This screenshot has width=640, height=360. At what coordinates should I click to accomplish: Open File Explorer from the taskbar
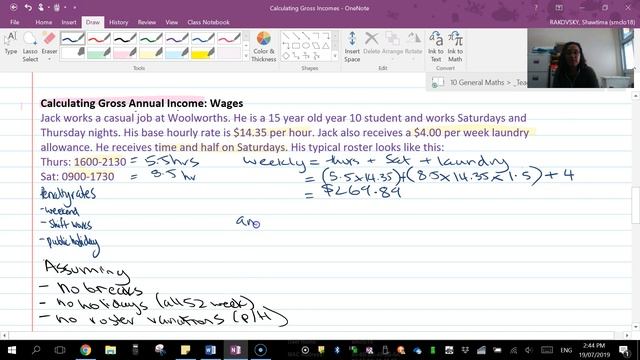pos(110,350)
